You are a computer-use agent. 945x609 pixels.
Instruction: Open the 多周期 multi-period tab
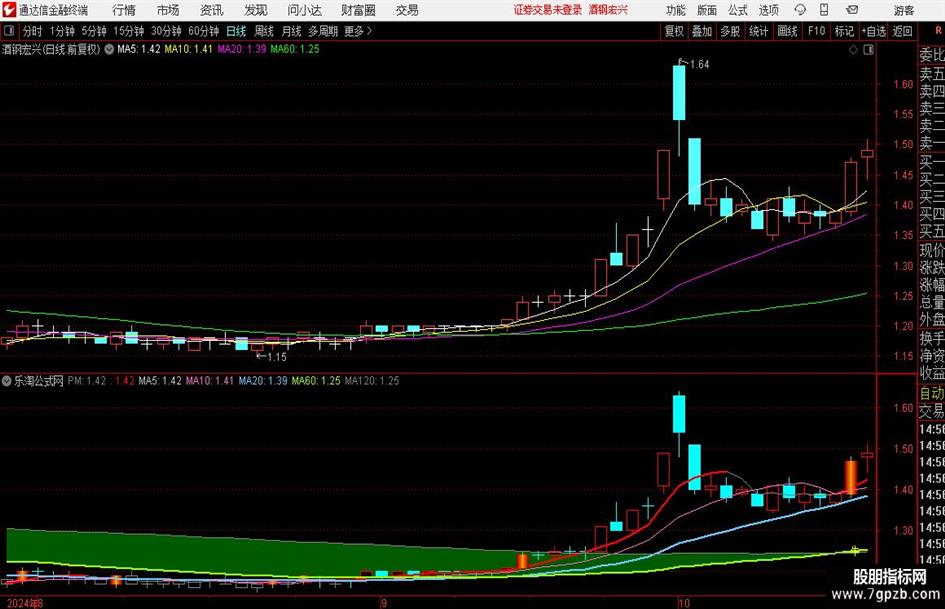coord(323,31)
